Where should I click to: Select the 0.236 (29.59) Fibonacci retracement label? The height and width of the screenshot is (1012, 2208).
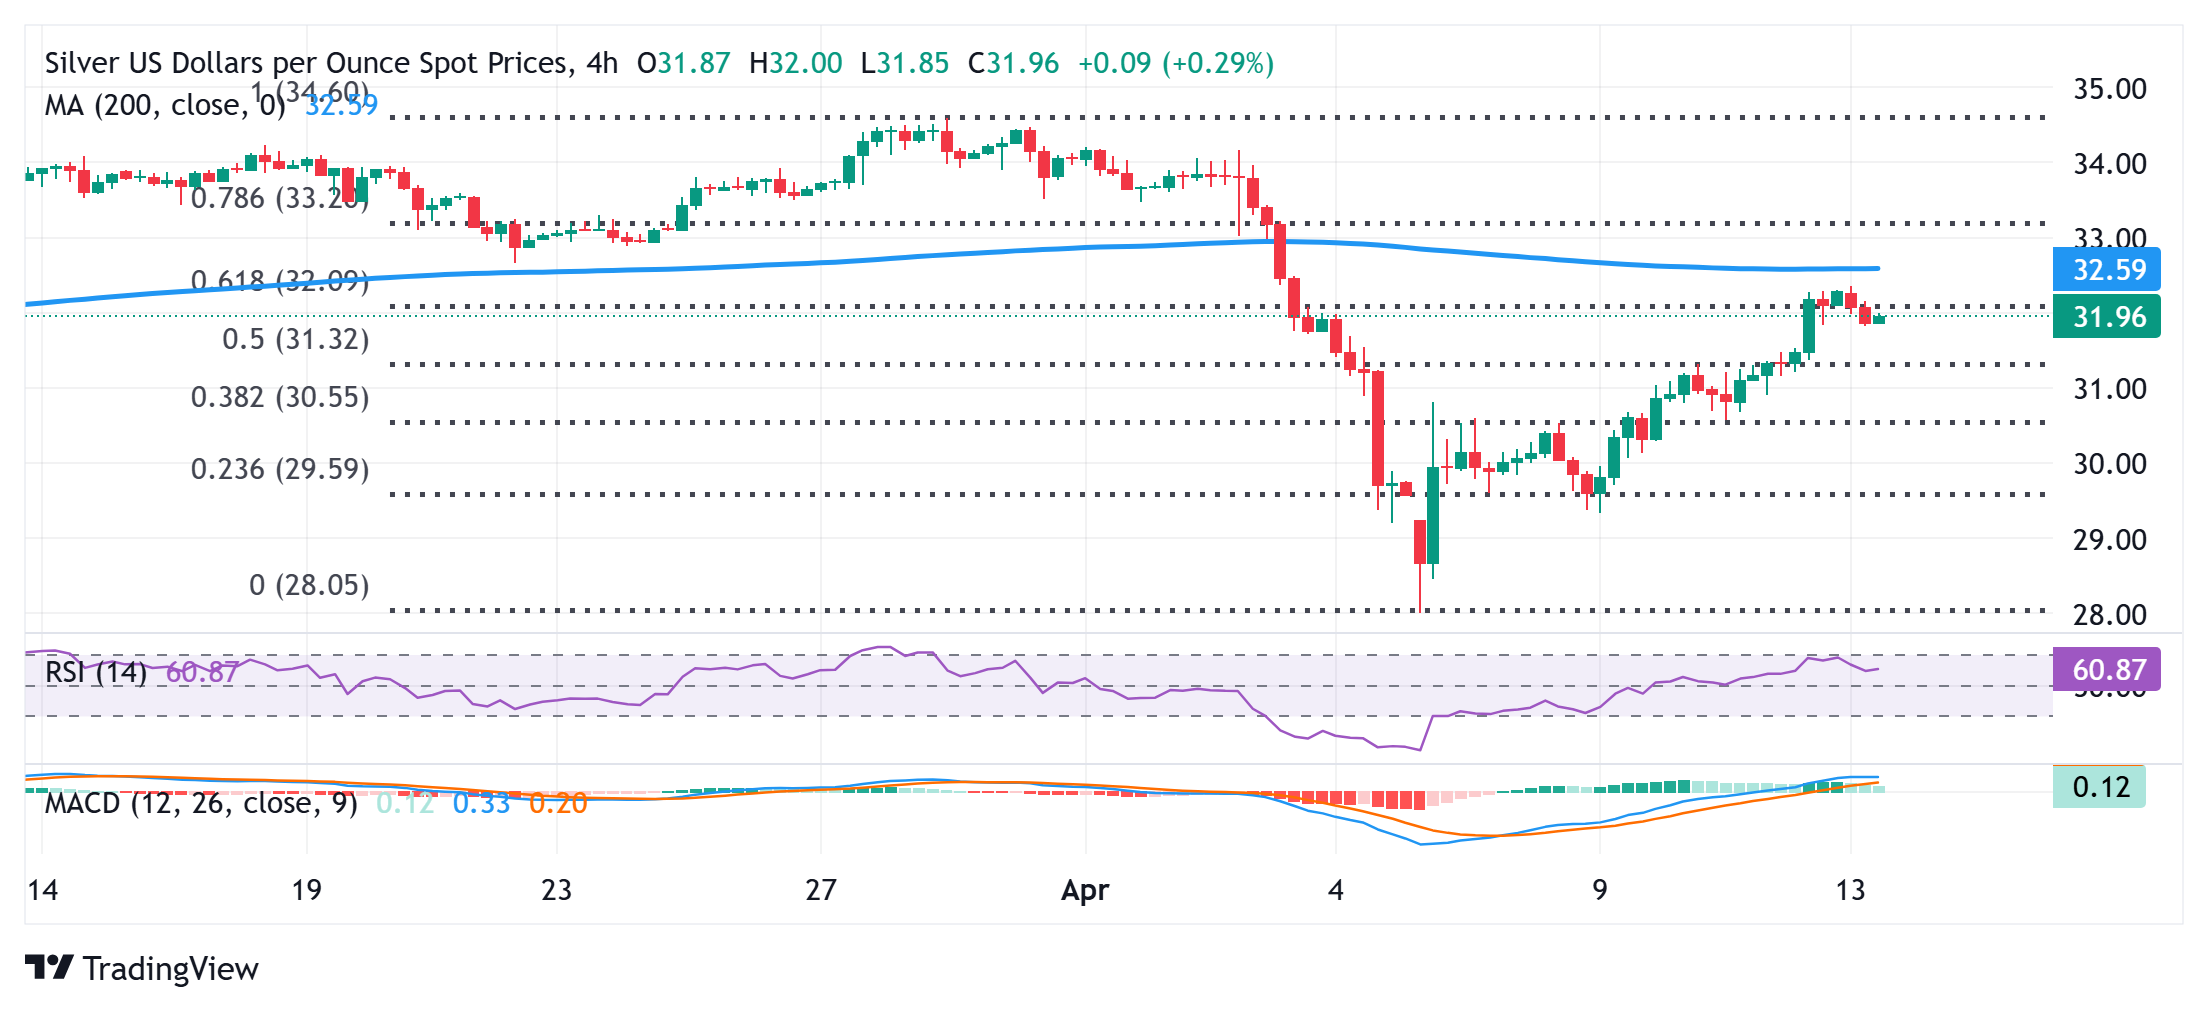coord(280,469)
